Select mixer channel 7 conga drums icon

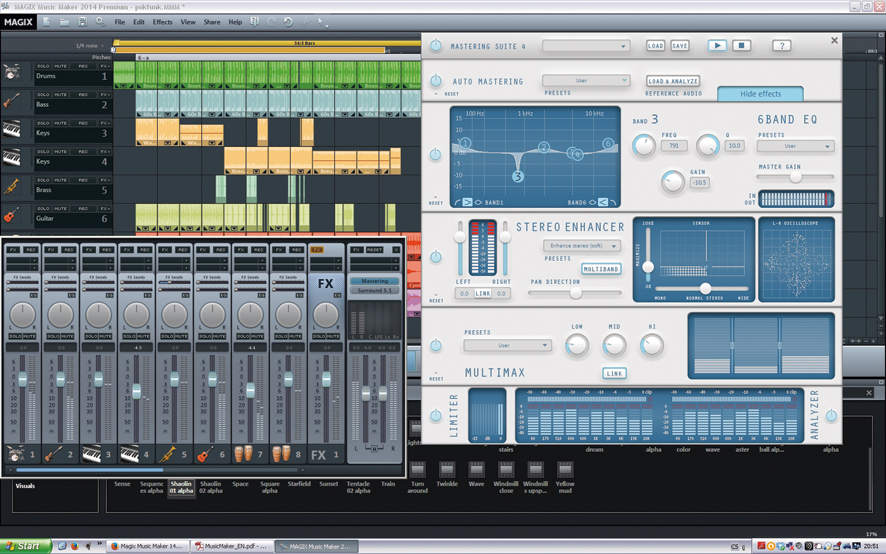pos(244,454)
